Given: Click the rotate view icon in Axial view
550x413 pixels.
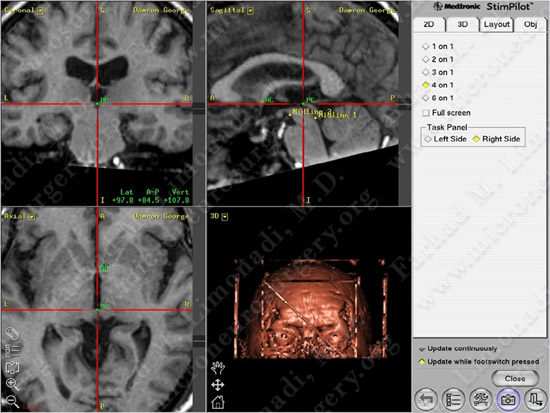Looking at the screenshot, I should coord(13,367).
